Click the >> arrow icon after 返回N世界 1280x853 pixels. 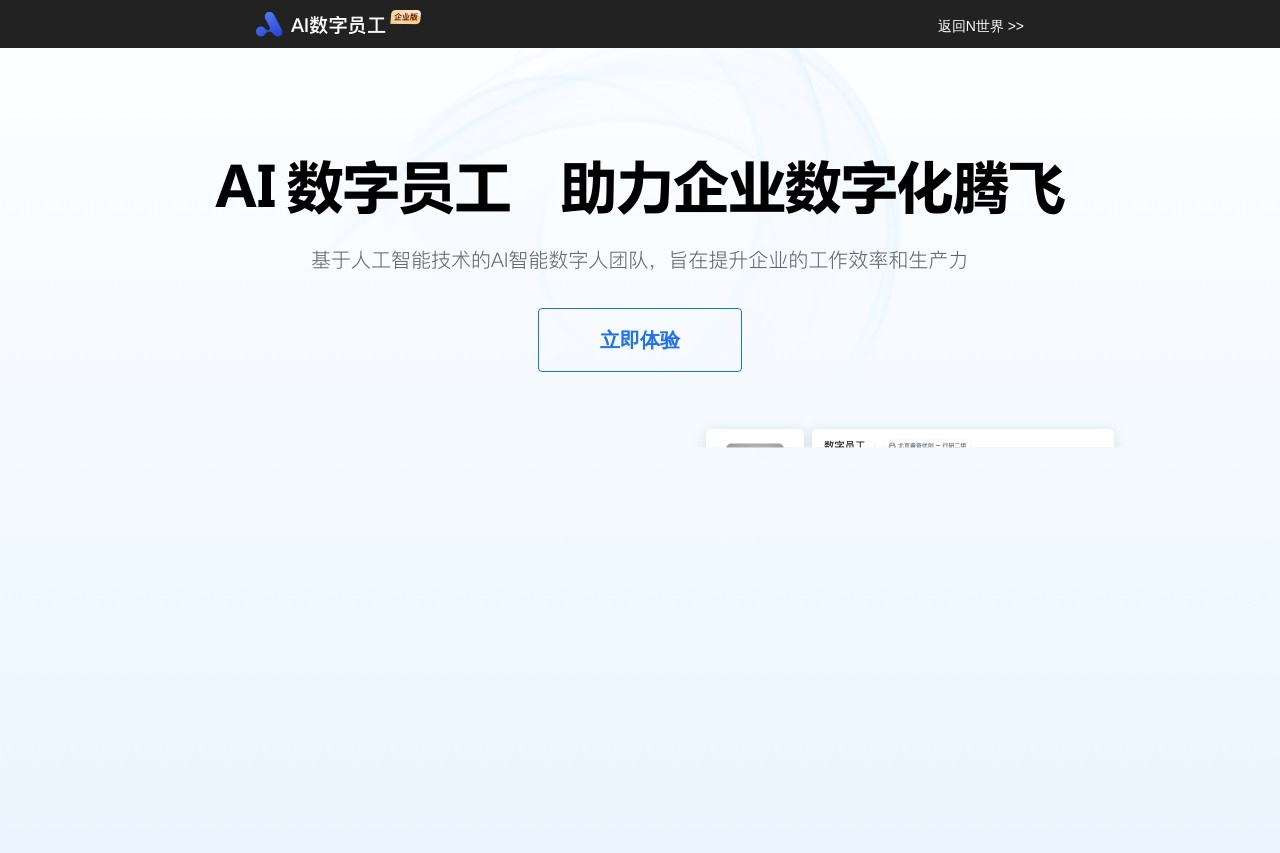(1016, 26)
